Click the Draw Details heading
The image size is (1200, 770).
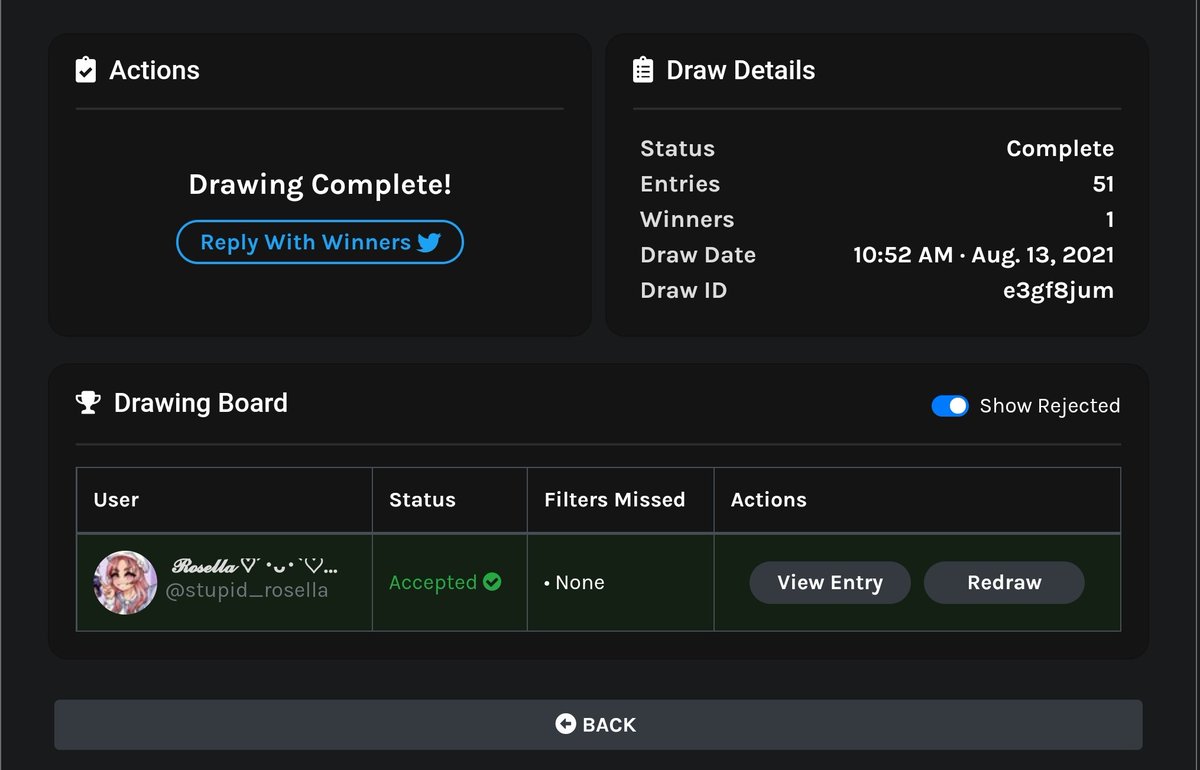(741, 70)
